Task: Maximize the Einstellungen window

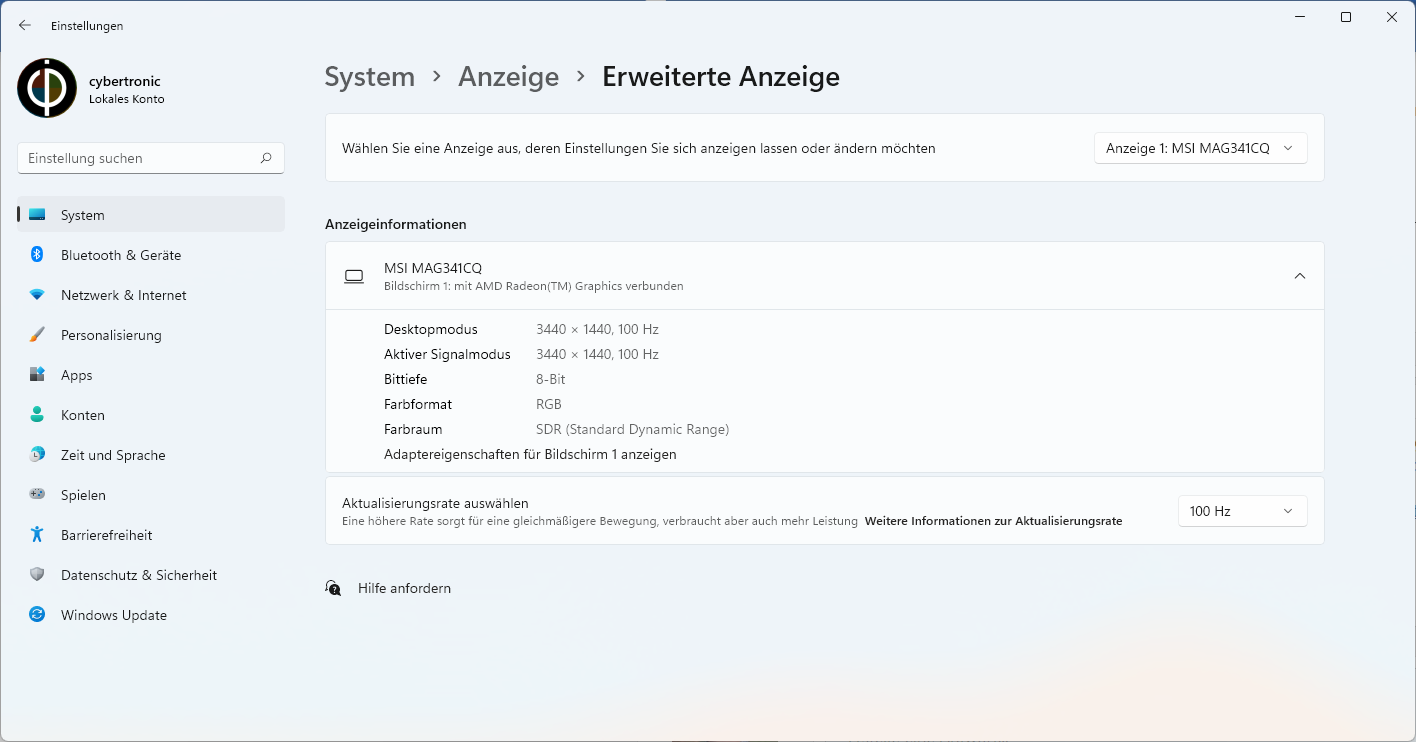Action: click(1346, 17)
